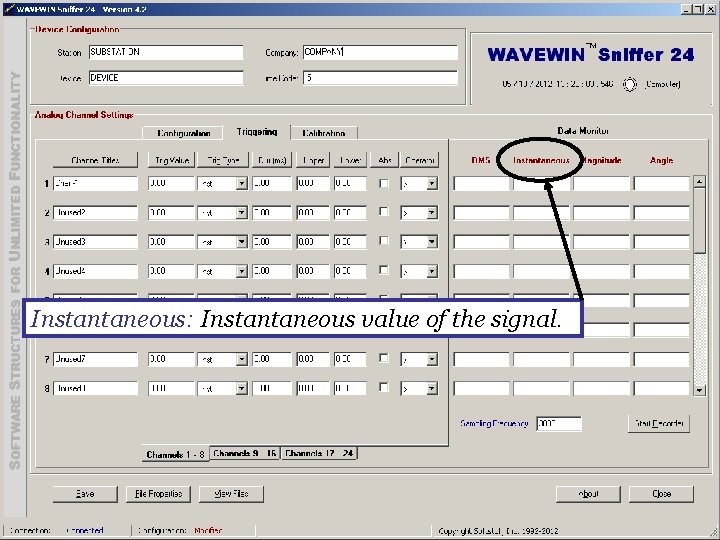Open the Operand dropdown in channel 4 row
Image resolution: width=720 pixels, height=540 pixels.
coord(432,271)
